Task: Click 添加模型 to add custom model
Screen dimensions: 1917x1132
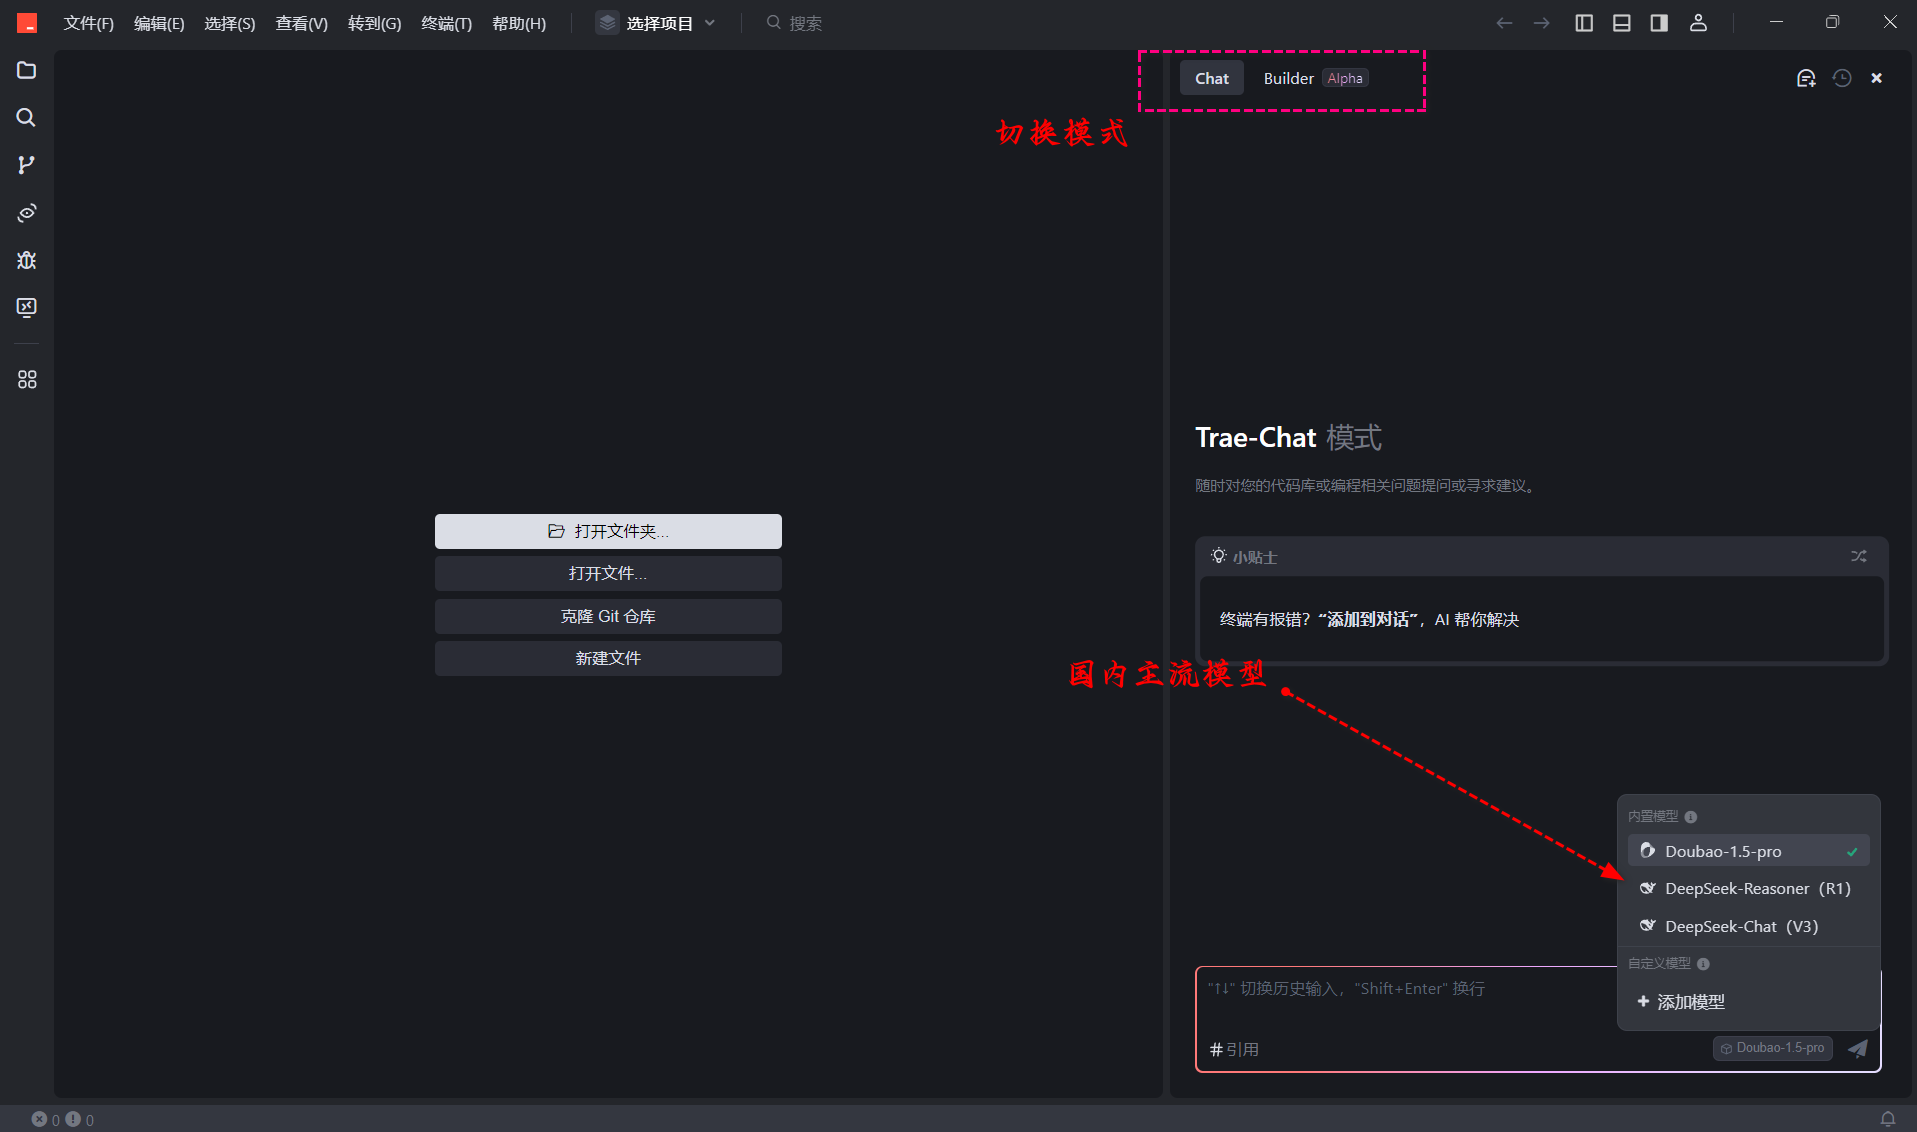Action: point(1681,1002)
